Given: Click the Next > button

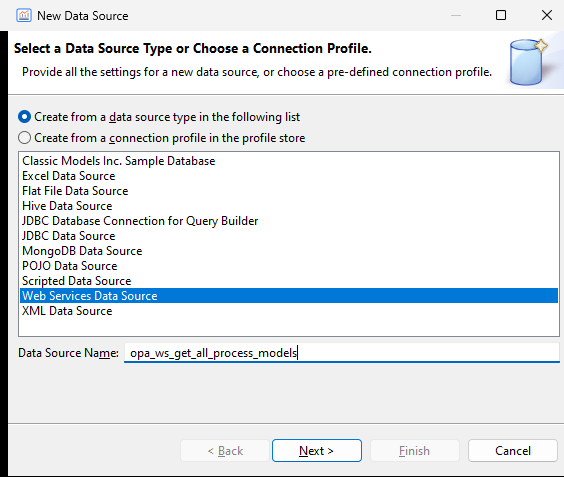Looking at the screenshot, I should 317,451.
